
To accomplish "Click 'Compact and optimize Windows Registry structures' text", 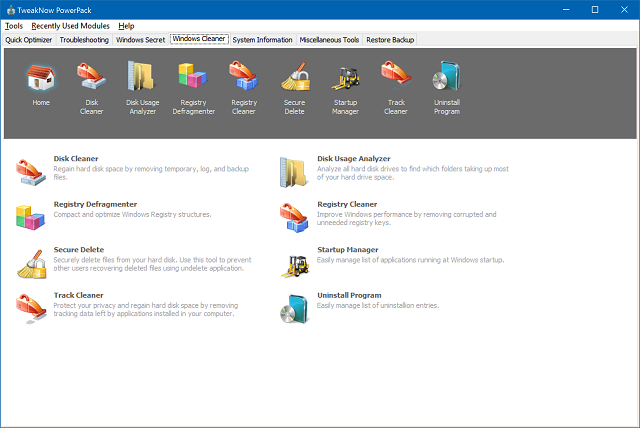I will [132, 215].
